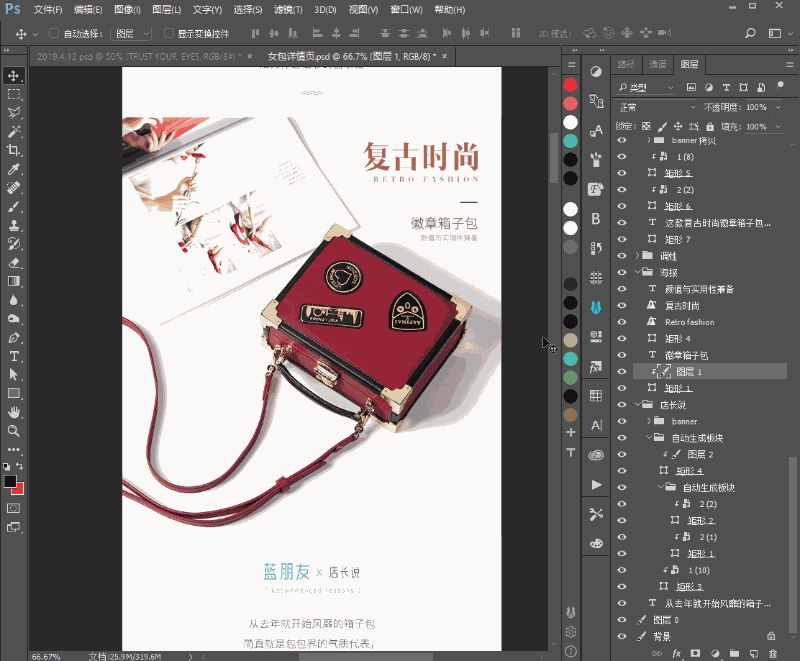Select the History Brush tool
The image size is (800, 661).
click(x=13, y=244)
